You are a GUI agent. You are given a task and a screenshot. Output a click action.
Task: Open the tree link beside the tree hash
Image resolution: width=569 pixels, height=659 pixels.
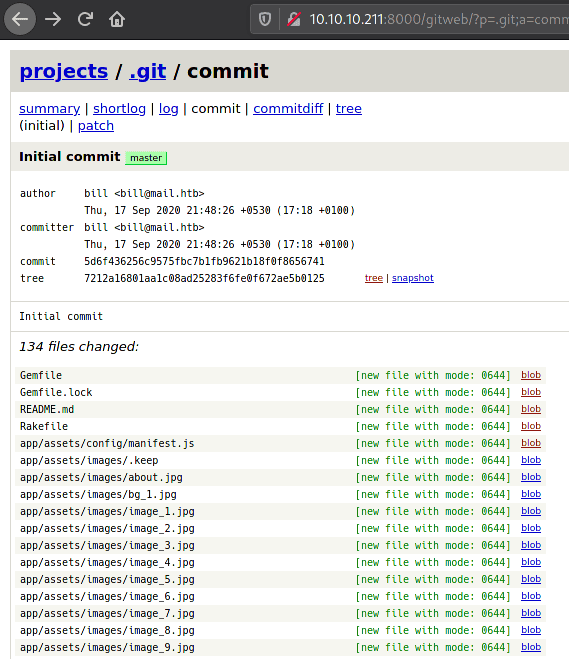pos(374,278)
